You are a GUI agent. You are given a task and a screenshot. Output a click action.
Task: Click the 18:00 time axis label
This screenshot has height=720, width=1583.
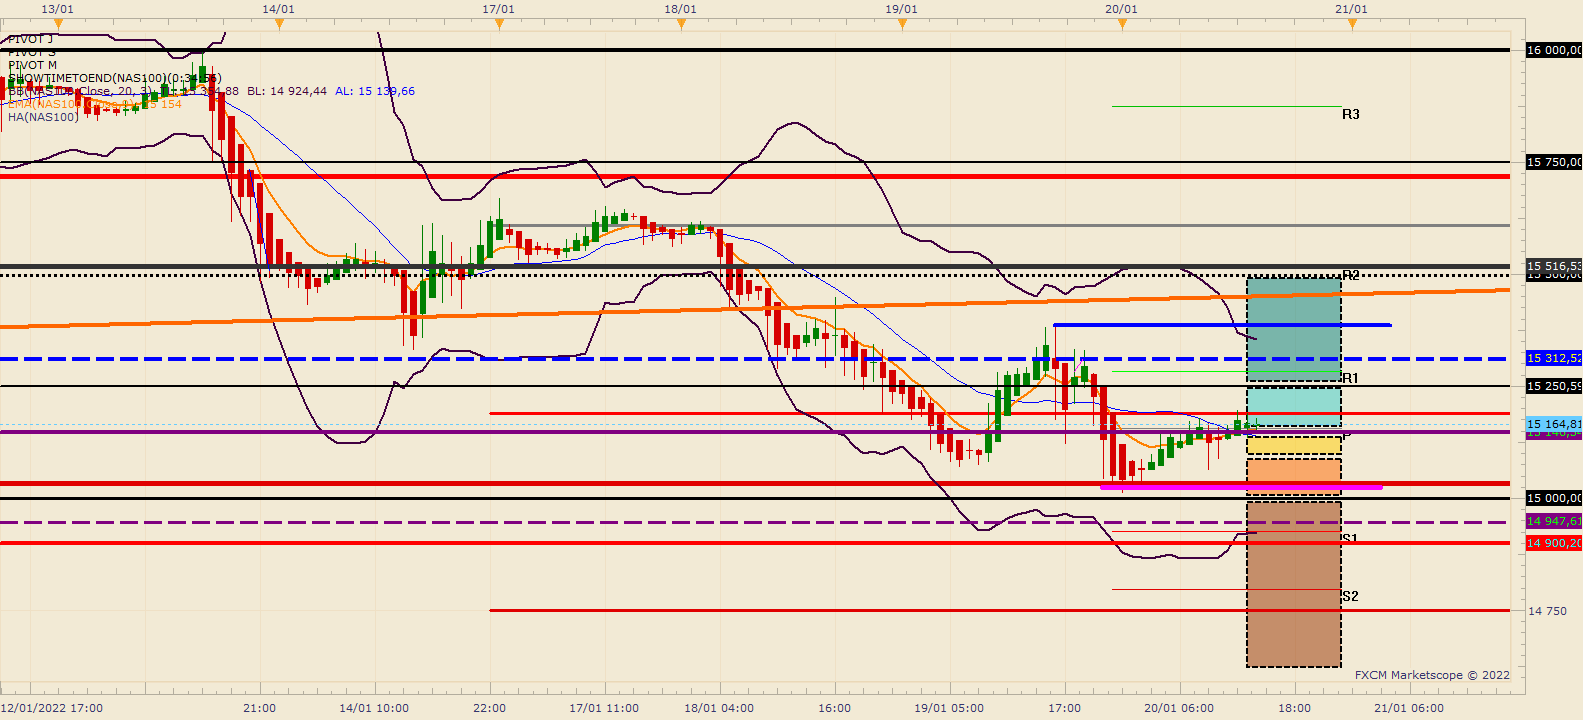point(1295,708)
